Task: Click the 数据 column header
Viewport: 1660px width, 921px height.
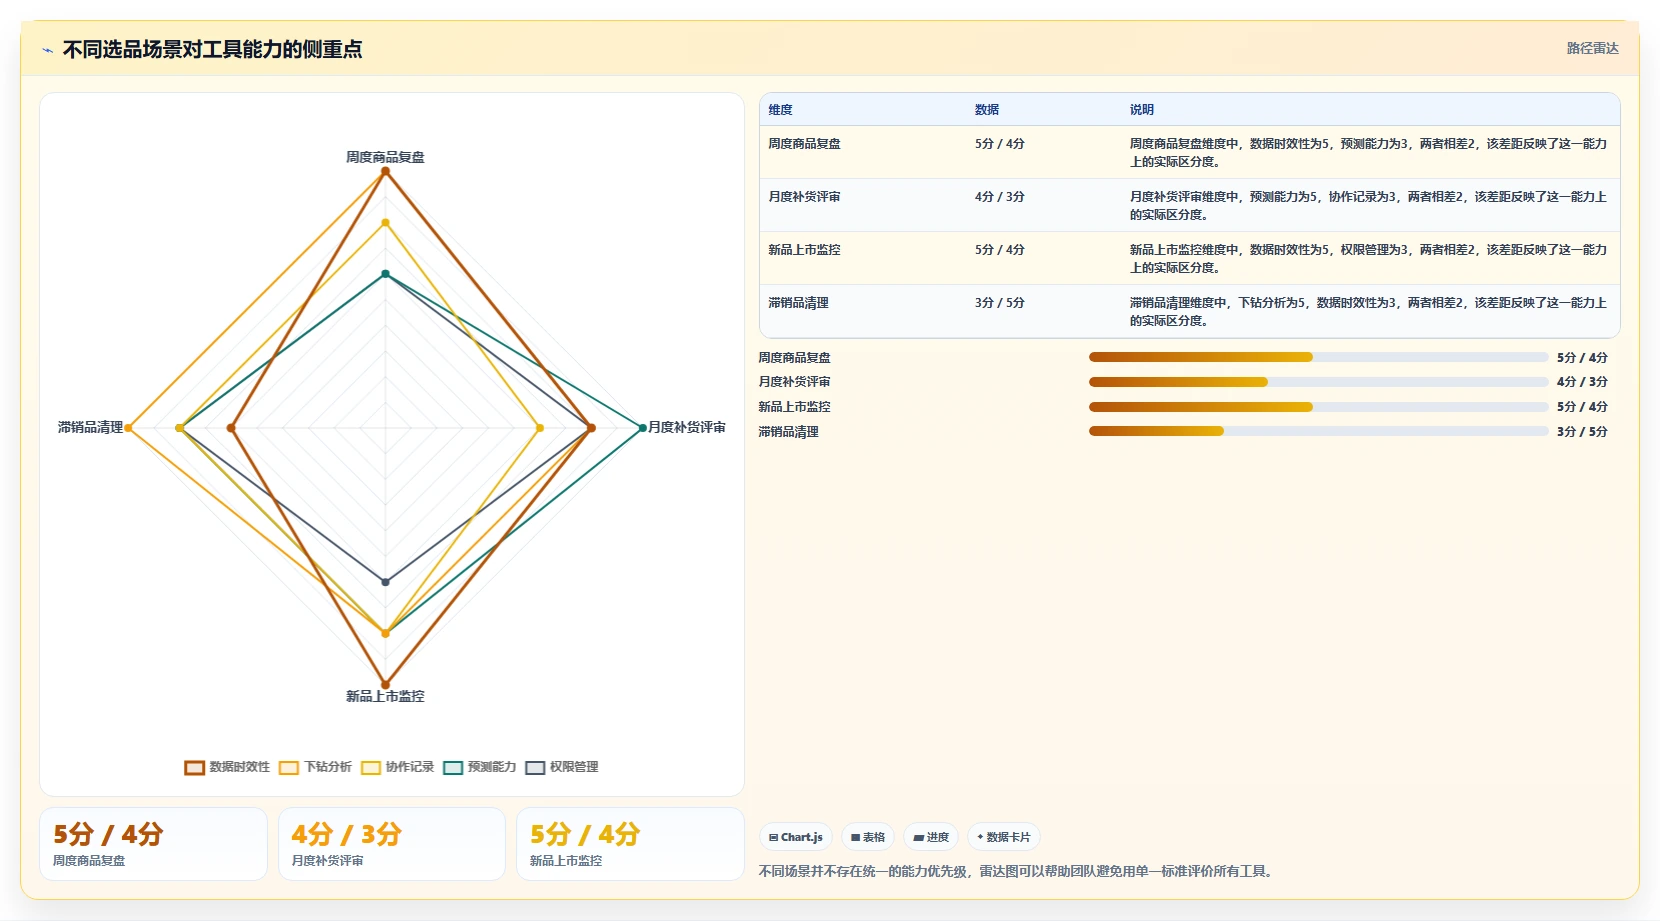Action: pyautogui.click(x=987, y=110)
